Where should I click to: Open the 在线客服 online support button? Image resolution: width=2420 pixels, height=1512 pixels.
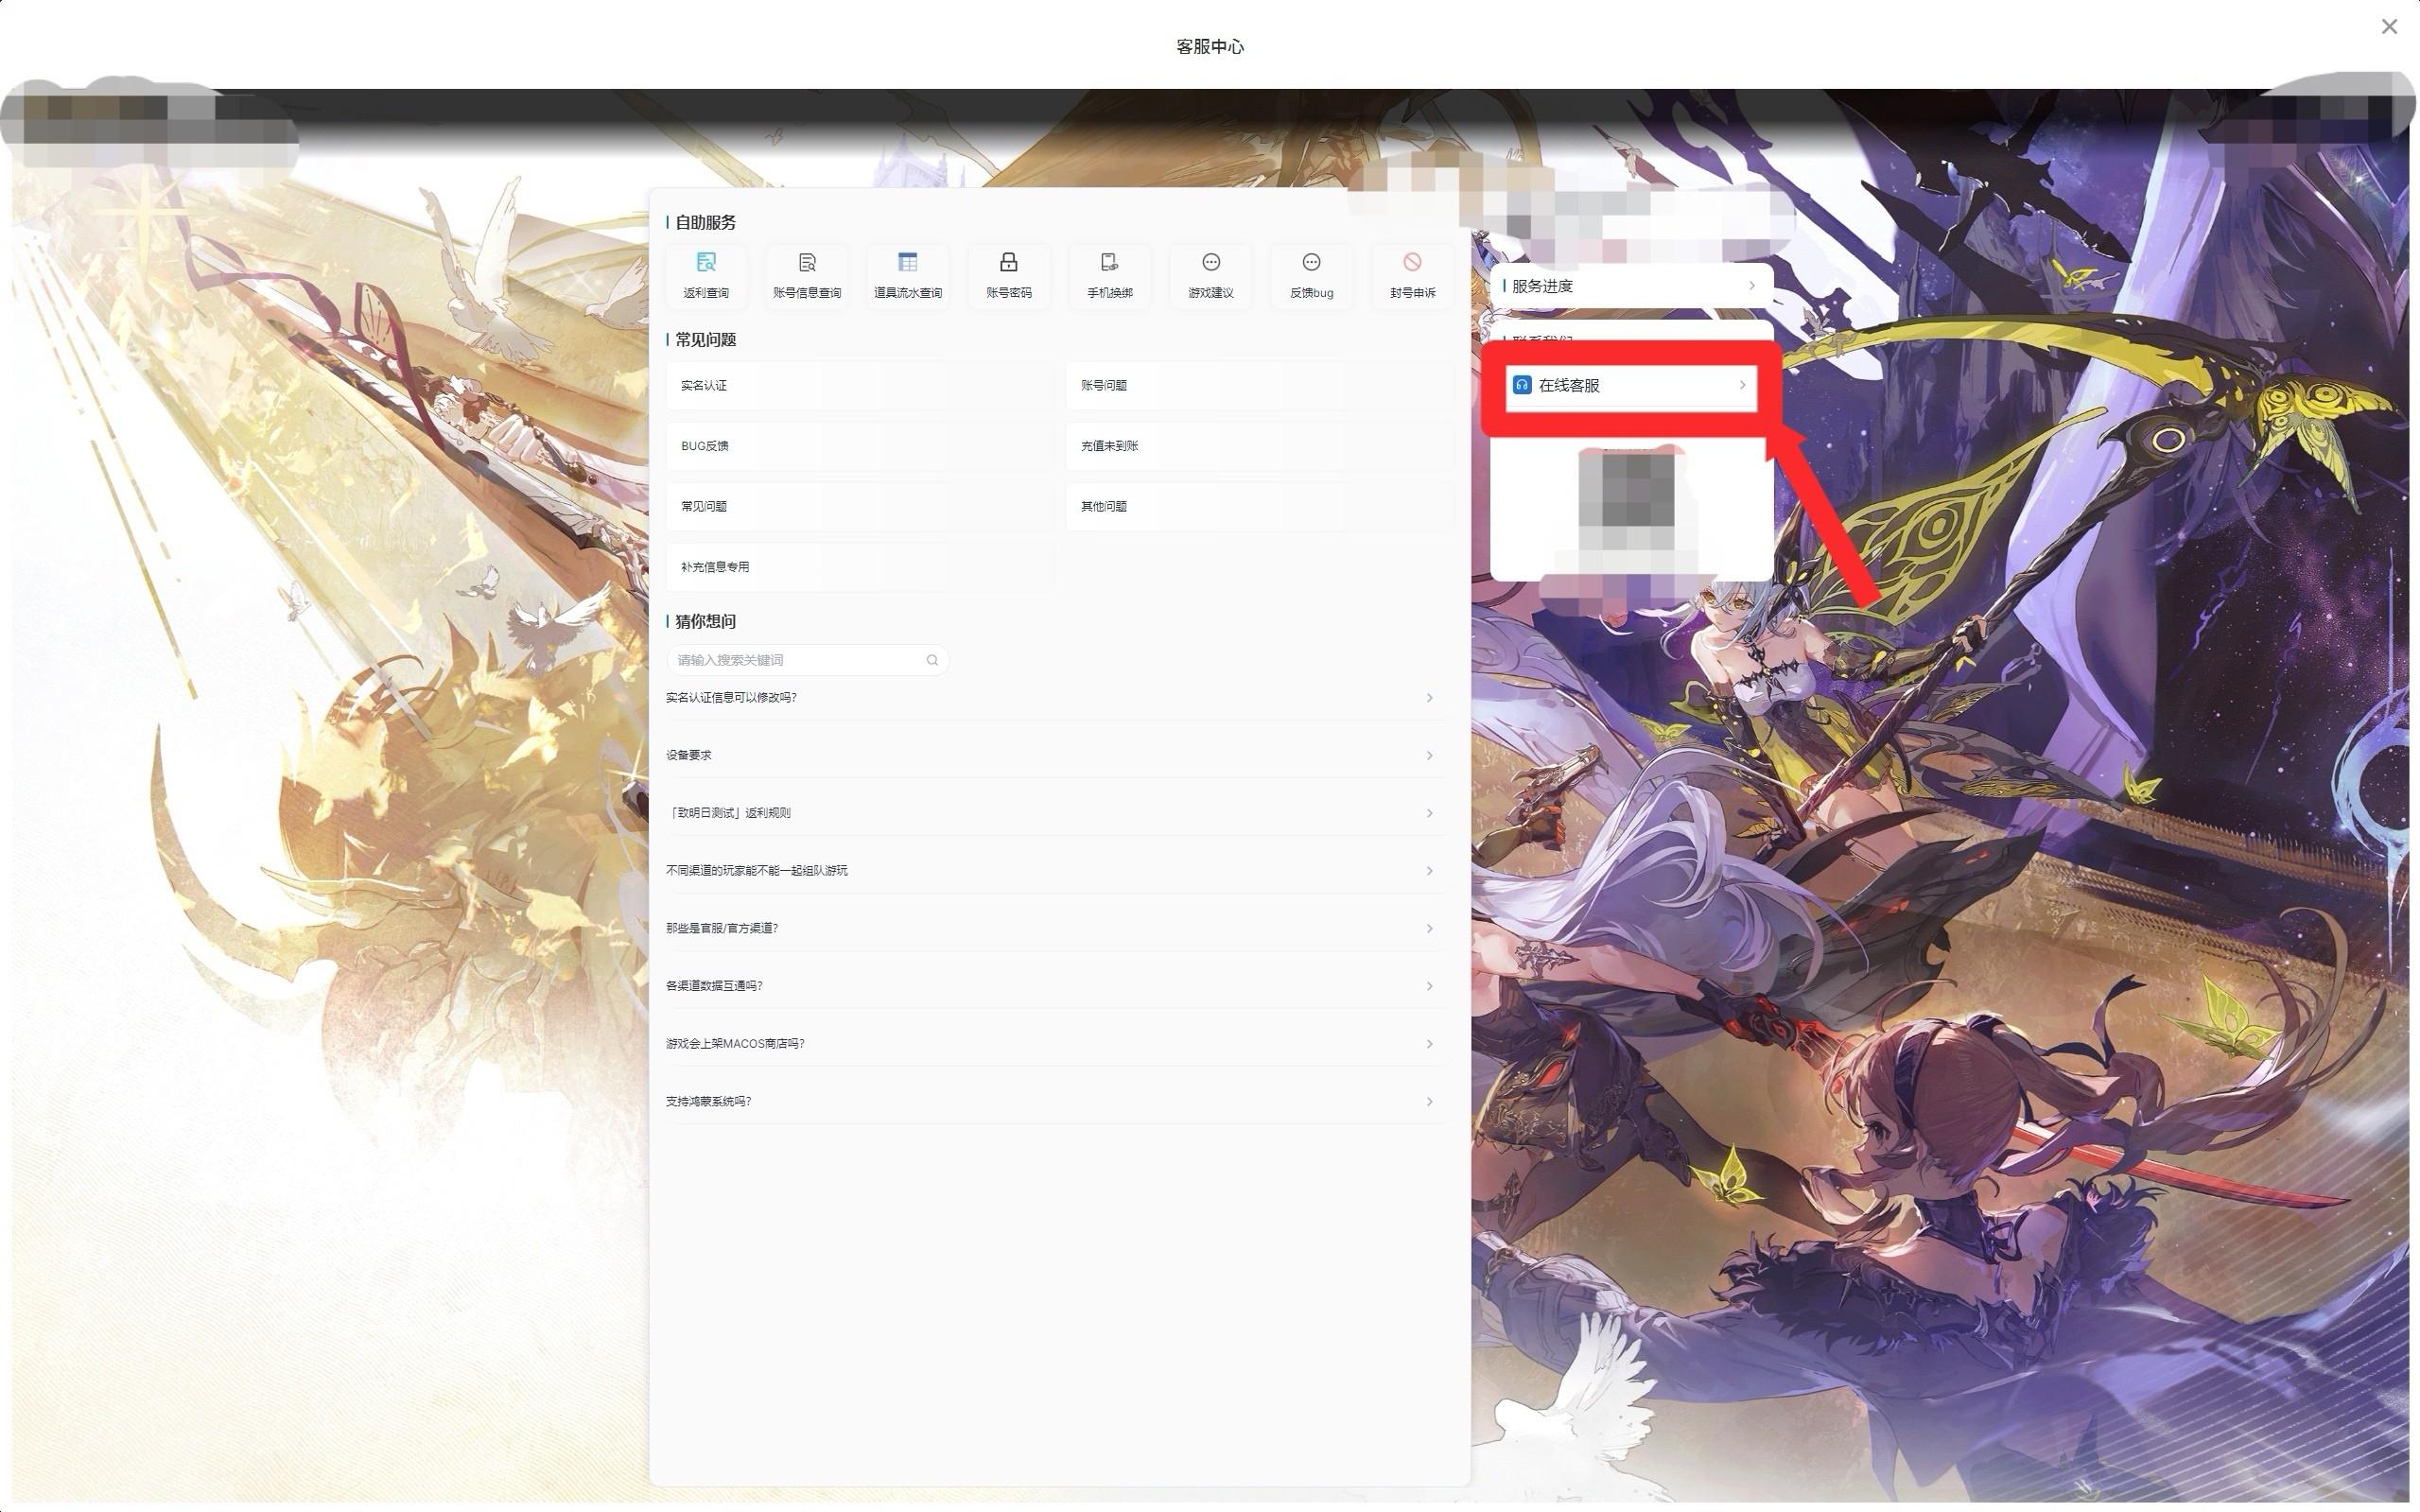pos(1630,386)
